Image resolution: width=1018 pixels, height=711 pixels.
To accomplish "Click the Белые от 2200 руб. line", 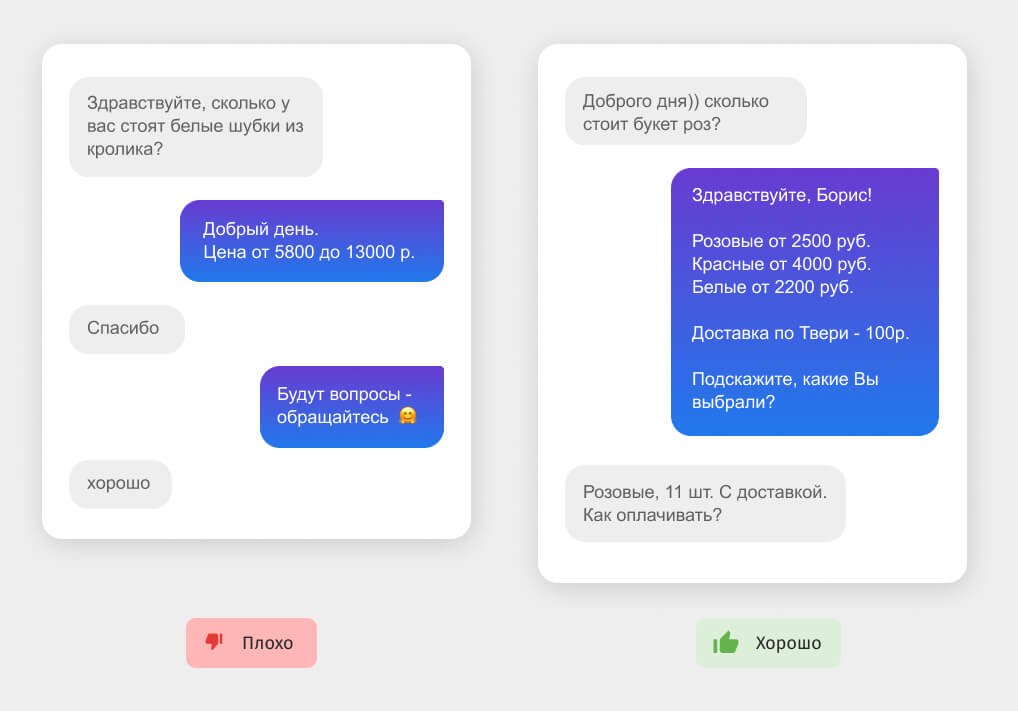I will coord(773,287).
